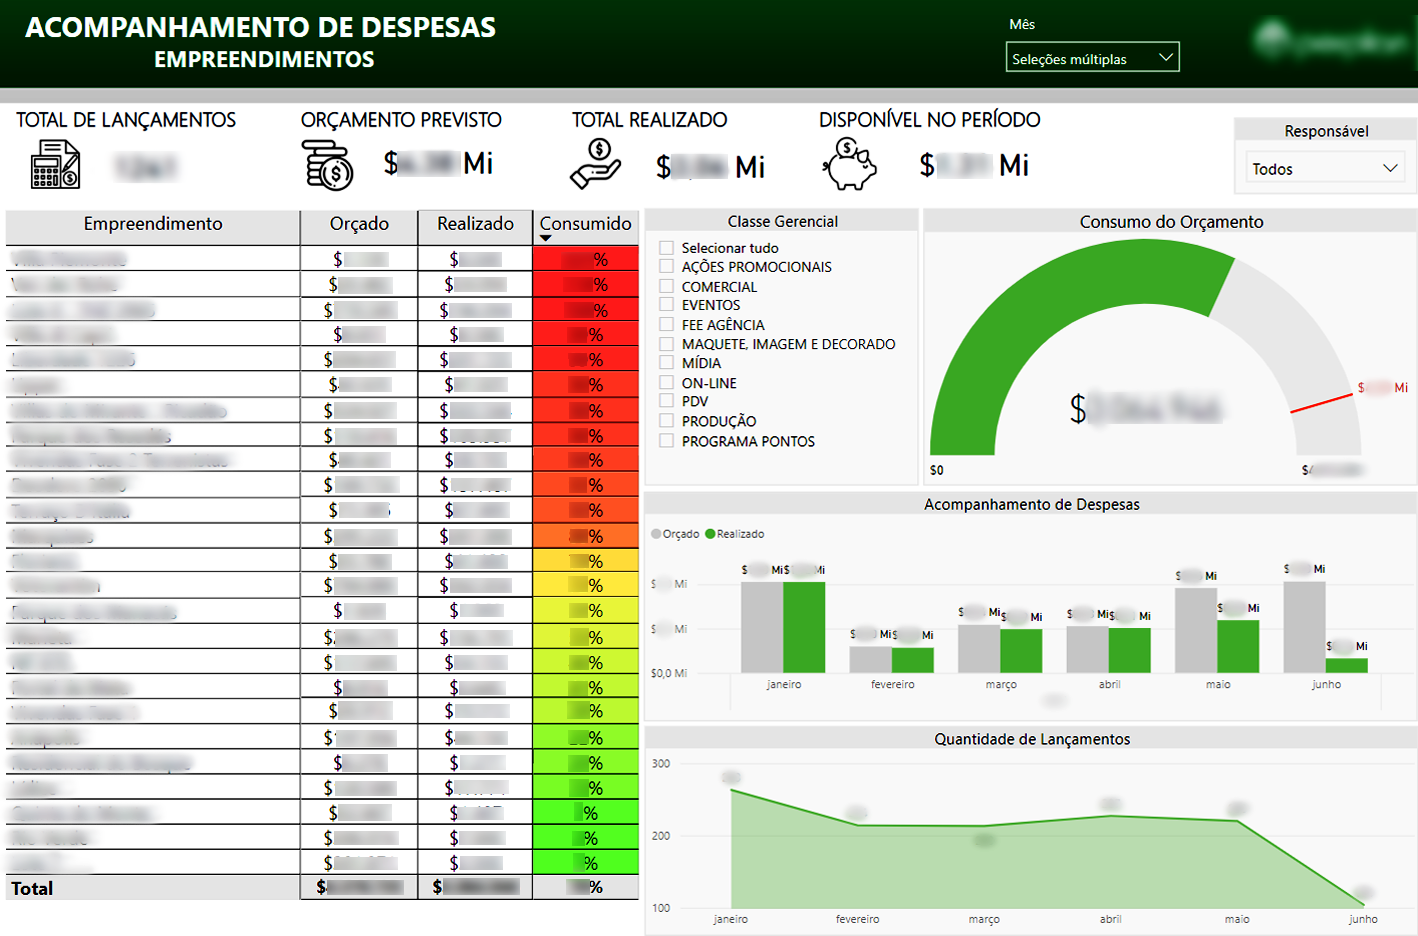Viewport: 1418px width, 936px height.
Task: Enable the EVENTOS checkbox
Action: tap(666, 305)
